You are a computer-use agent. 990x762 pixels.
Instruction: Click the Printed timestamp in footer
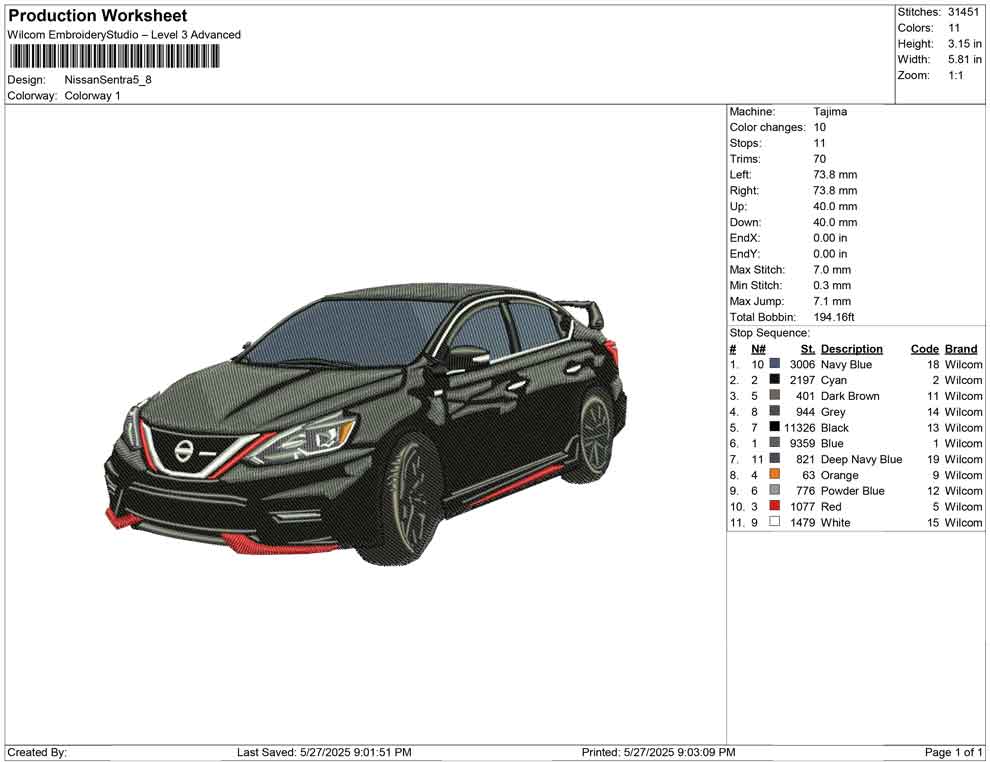659,752
